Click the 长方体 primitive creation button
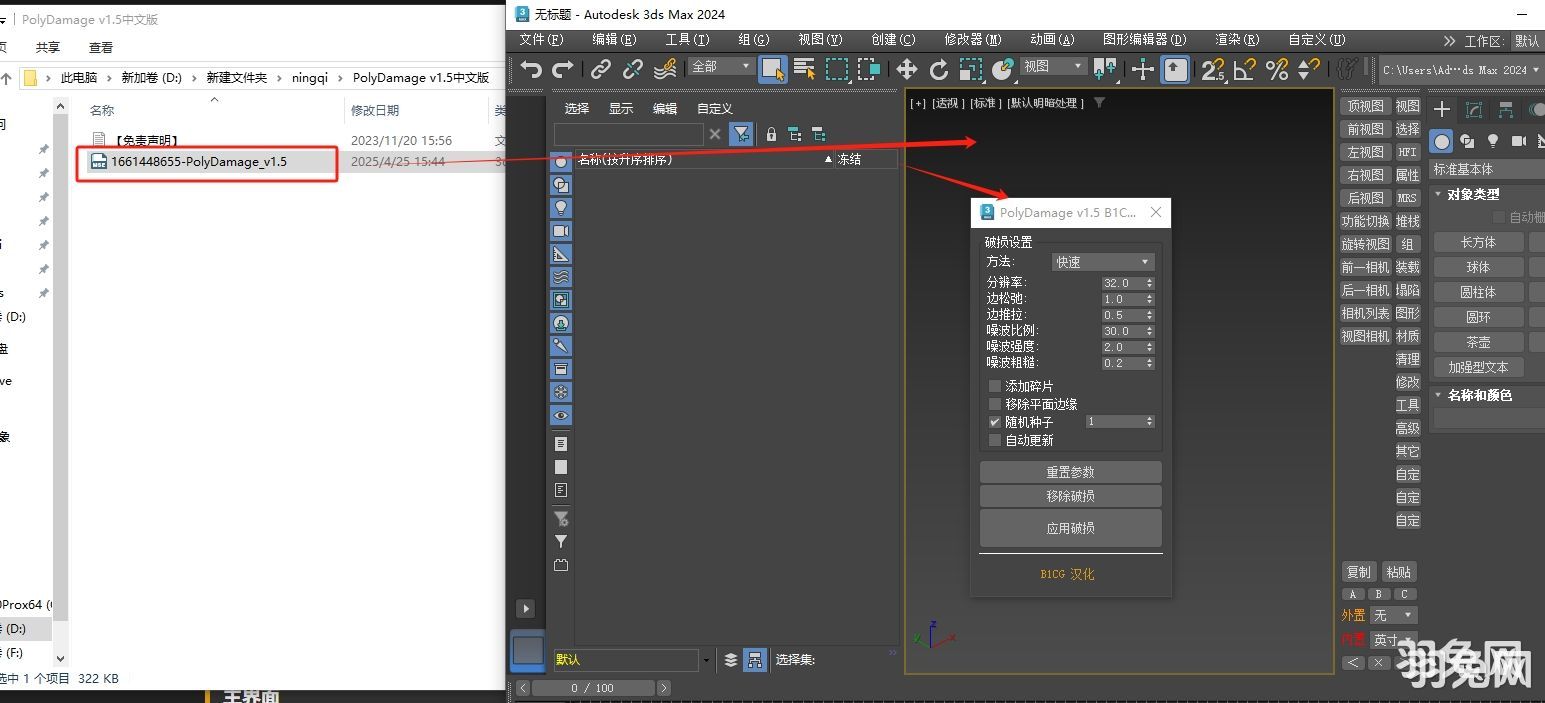Image resolution: width=1545 pixels, height=703 pixels. [x=1479, y=242]
